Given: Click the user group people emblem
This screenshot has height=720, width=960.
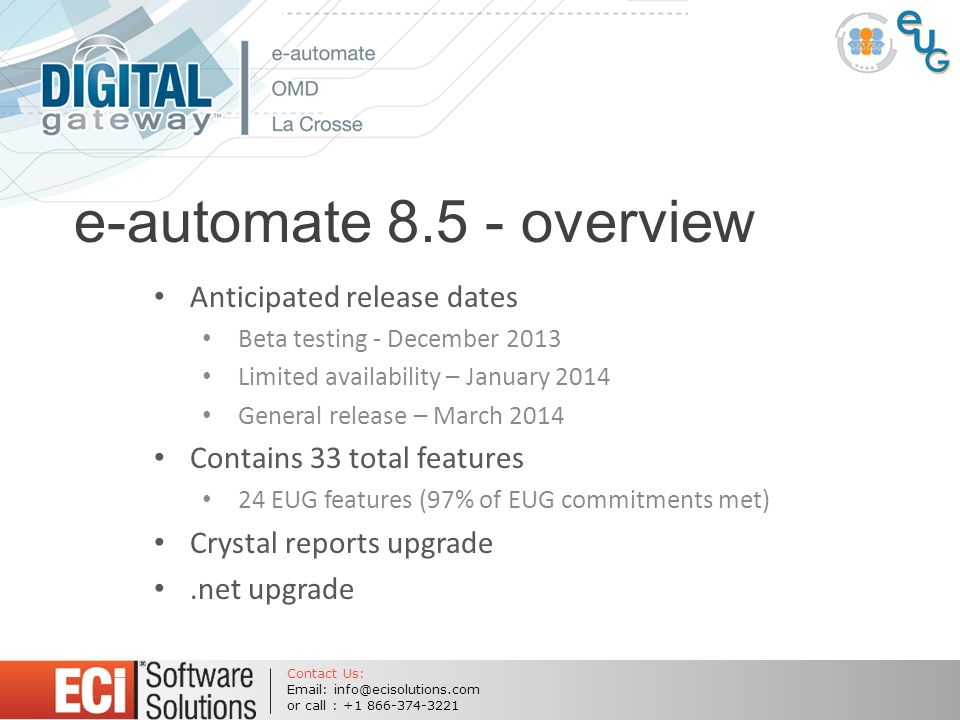Looking at the screenshot, I should [866, 43].
